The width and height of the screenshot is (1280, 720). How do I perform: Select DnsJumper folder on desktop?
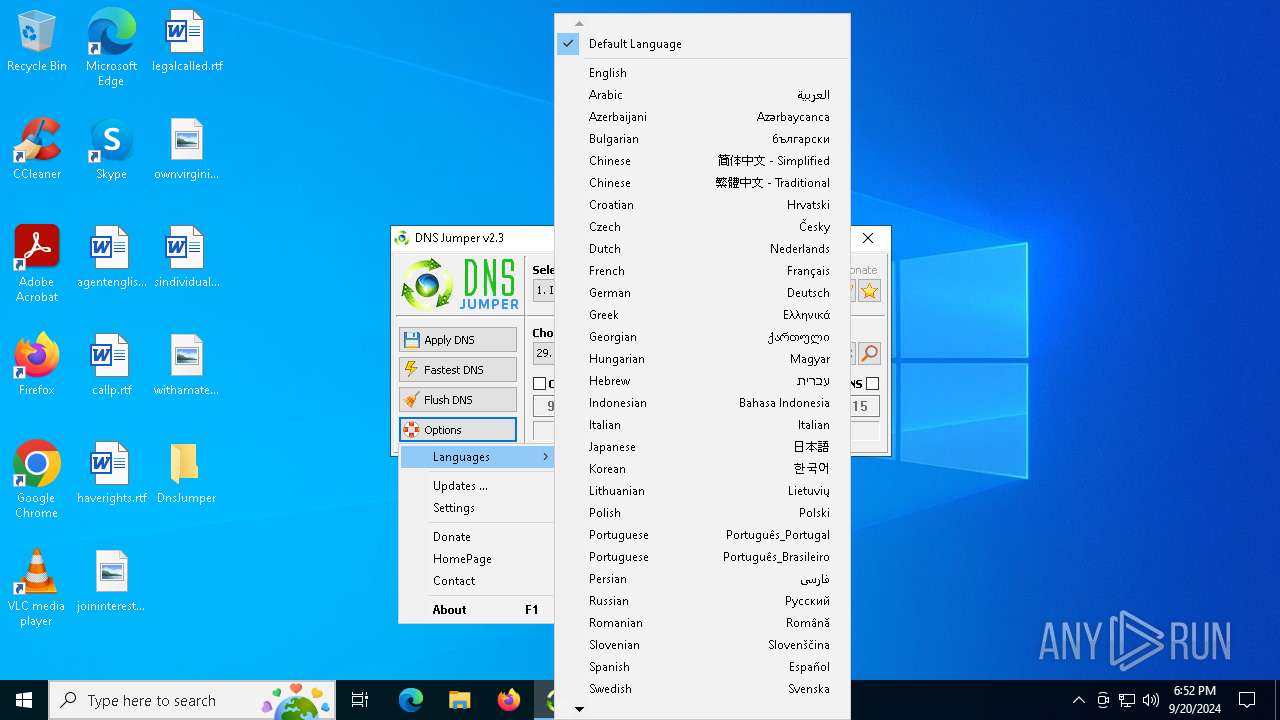tap(186, 474)
